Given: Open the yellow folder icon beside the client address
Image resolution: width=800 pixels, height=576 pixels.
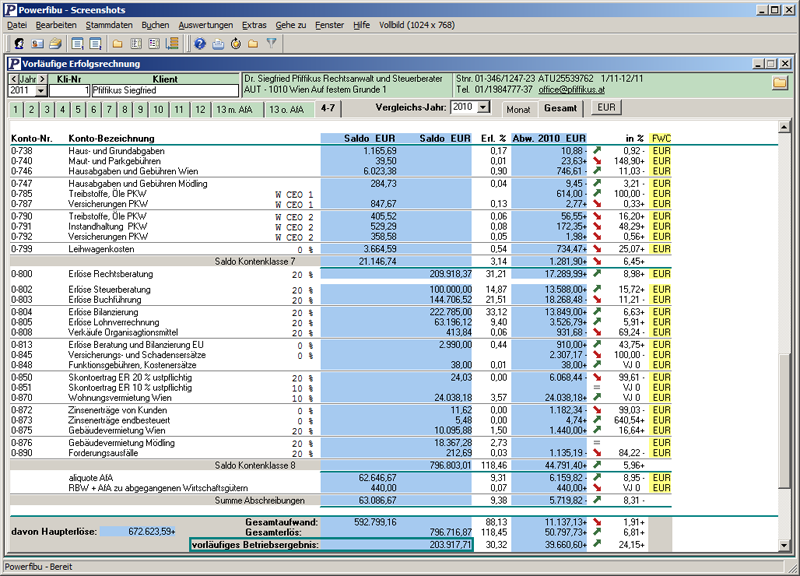Looking at the screenshot, I should (780, 83).
